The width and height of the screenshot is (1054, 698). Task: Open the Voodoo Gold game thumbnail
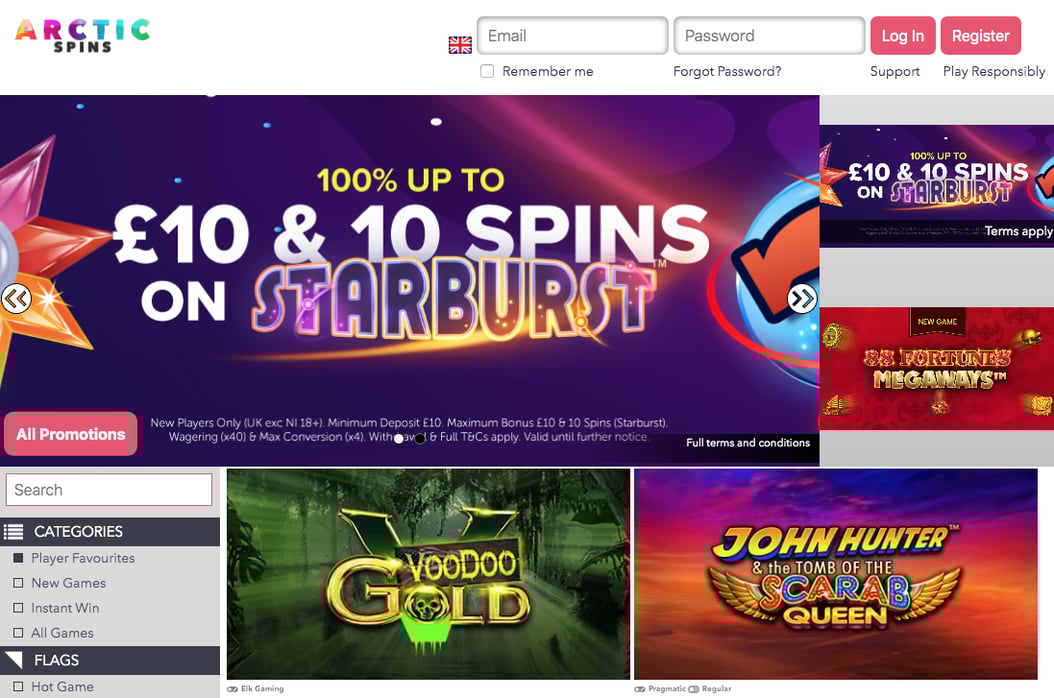tap(428, 574)
